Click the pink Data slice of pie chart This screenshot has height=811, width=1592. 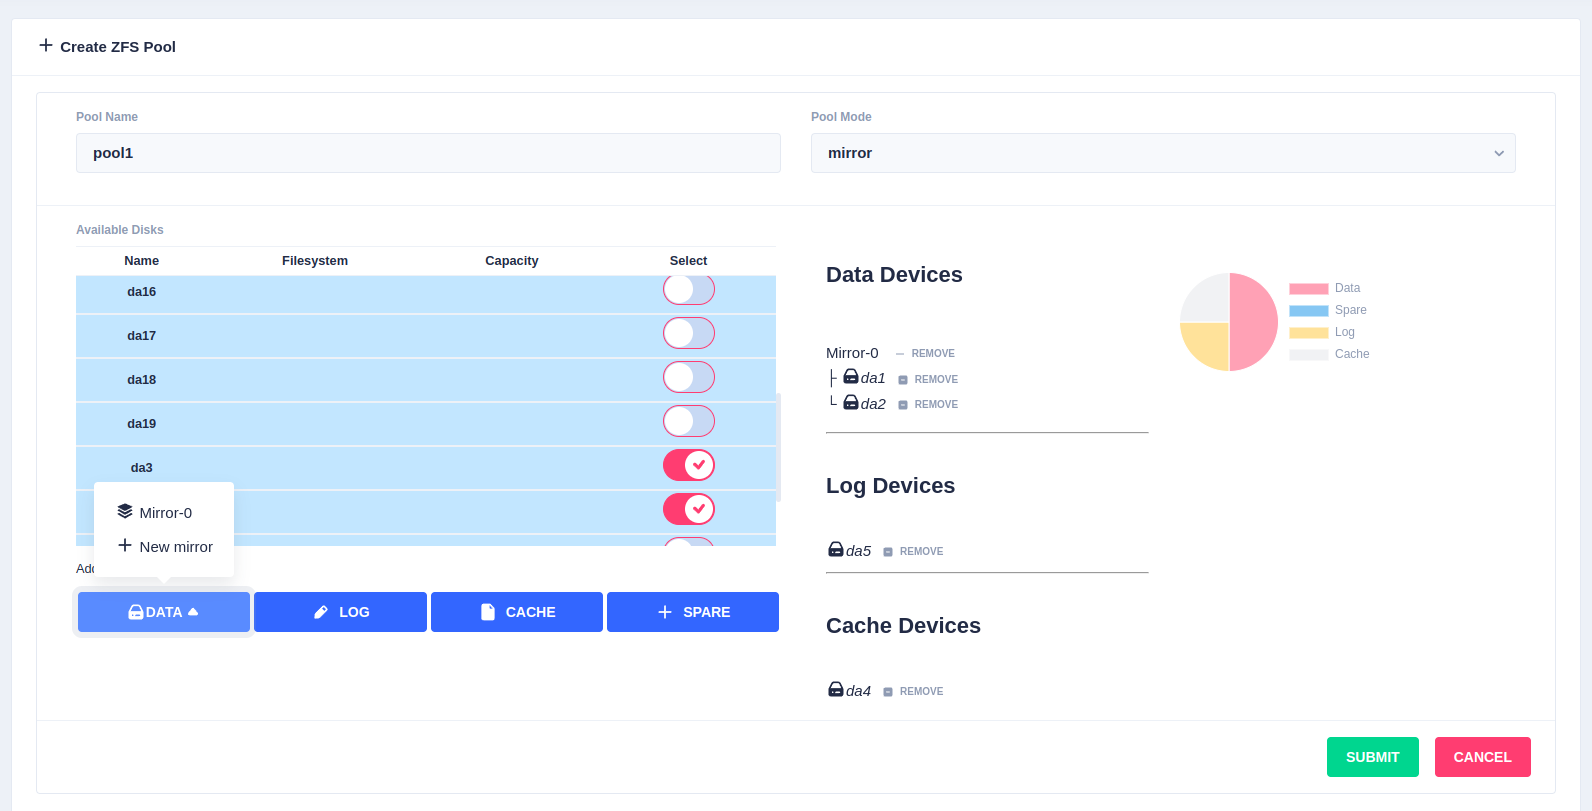[1254, 322]
